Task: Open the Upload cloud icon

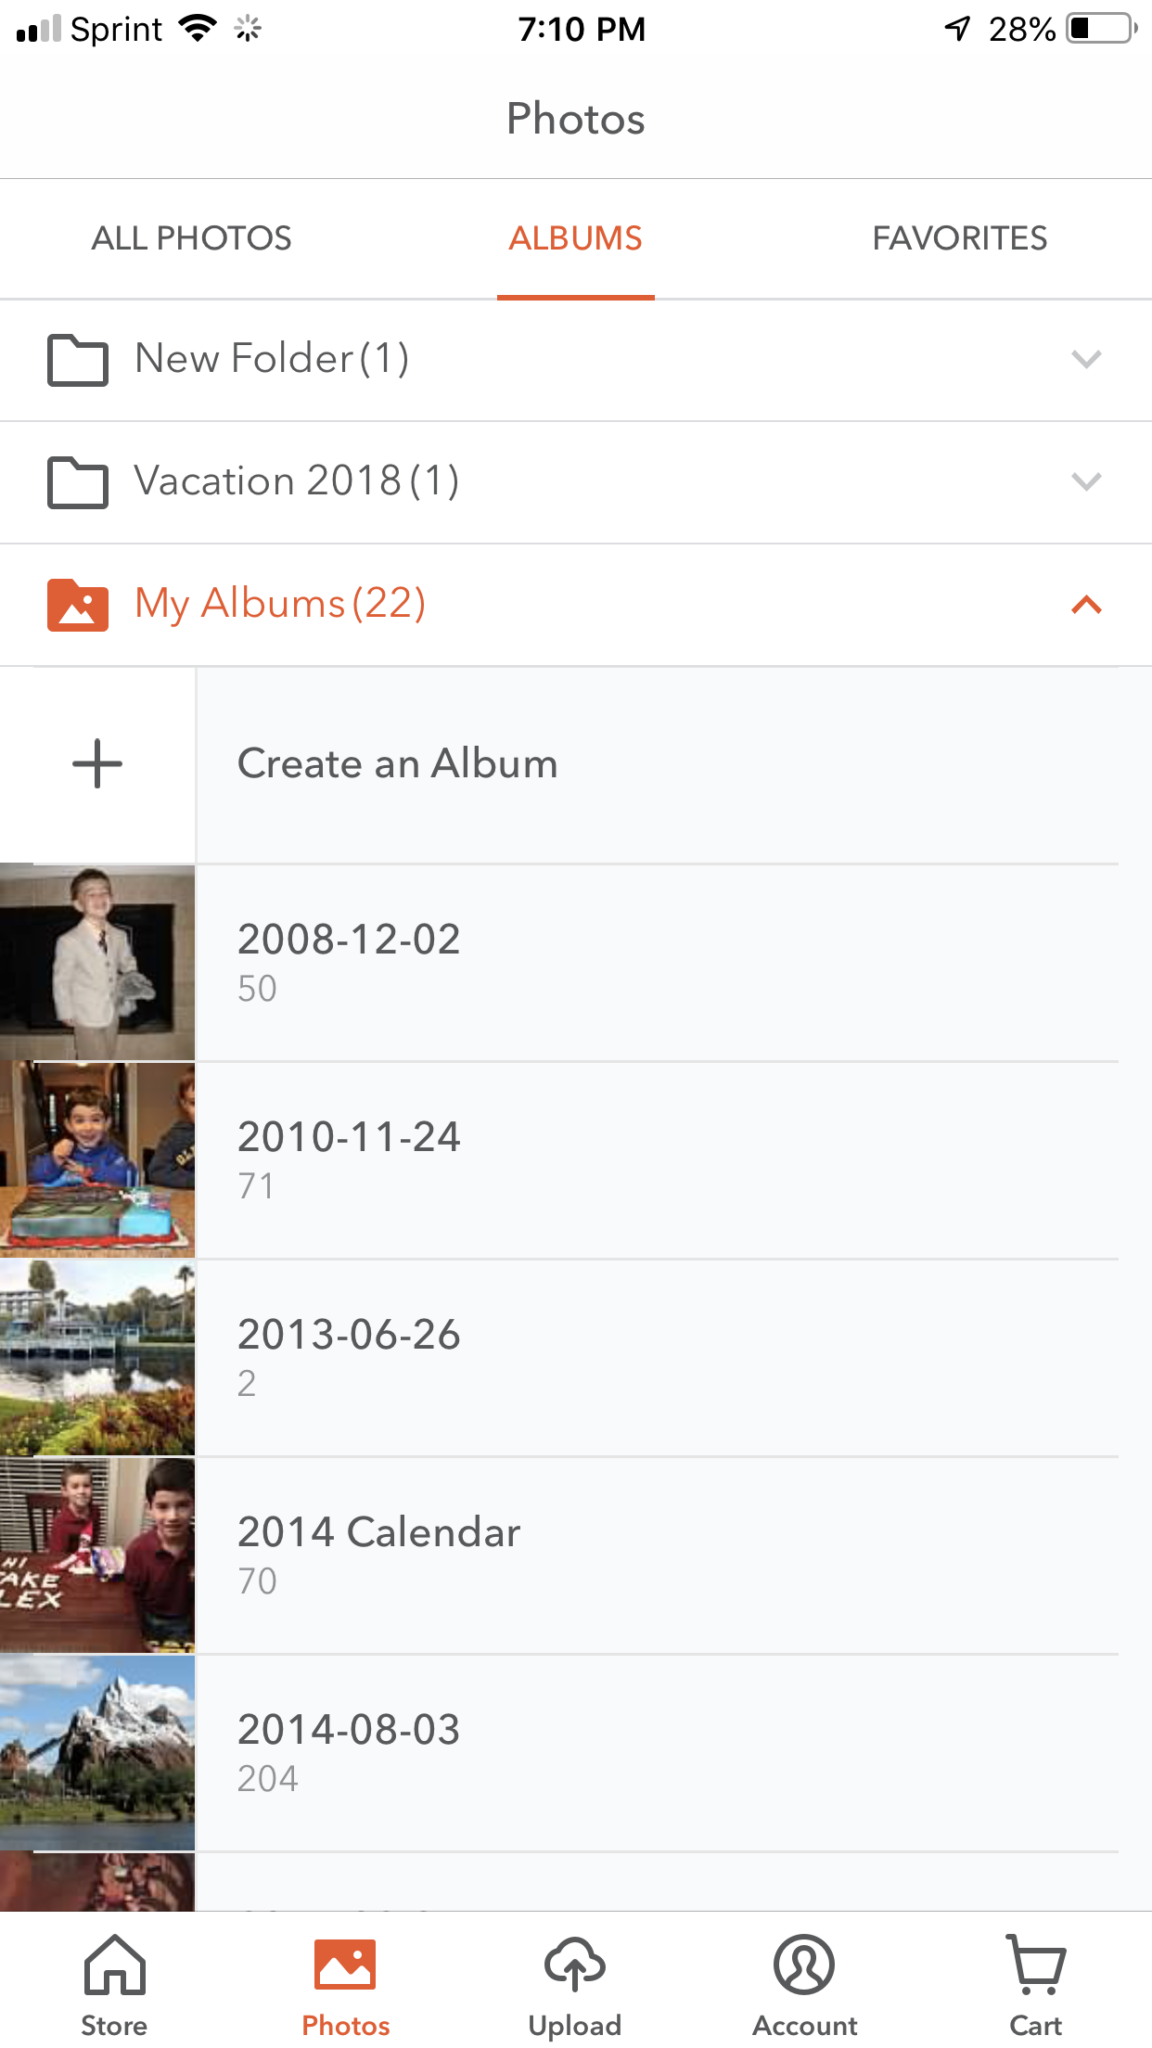Action: pos(575,1964)
